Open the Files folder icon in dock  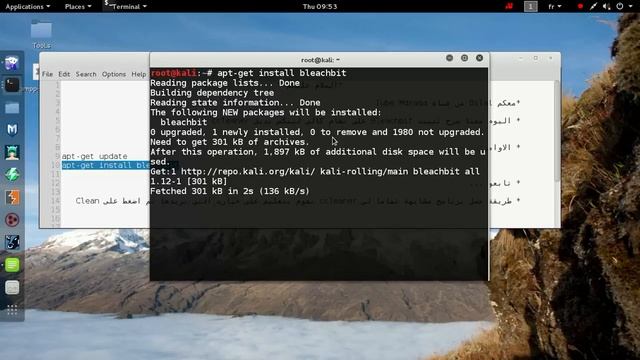(12, 107)
